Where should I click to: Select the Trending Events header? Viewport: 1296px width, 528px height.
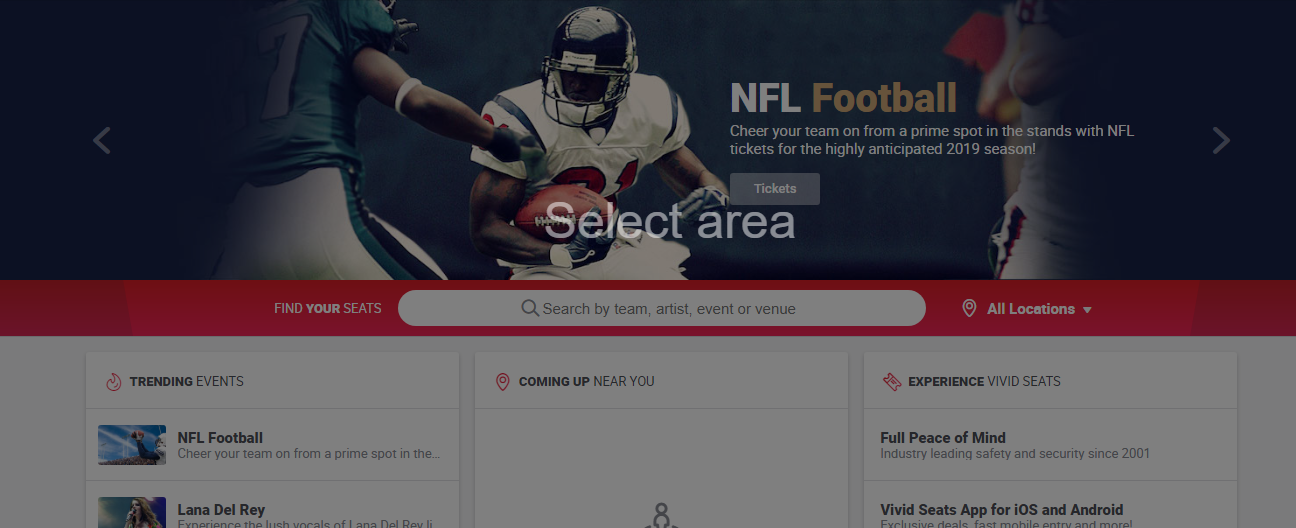(186, 381)
